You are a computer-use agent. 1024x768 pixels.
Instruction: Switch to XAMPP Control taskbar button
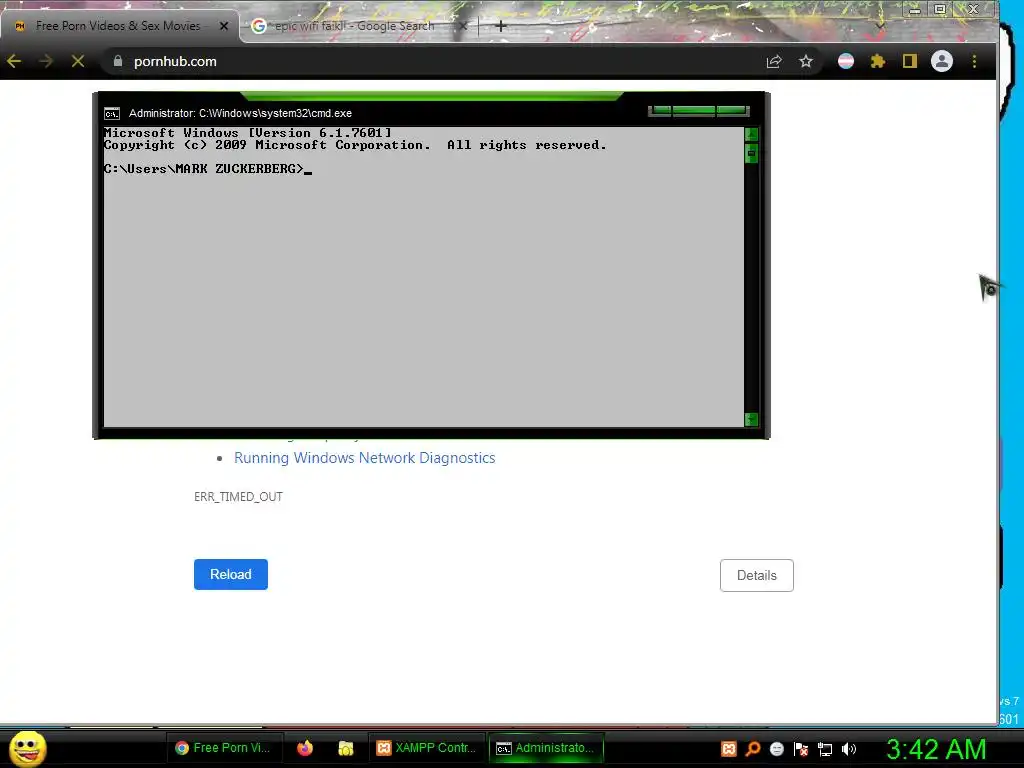point(427,748)
